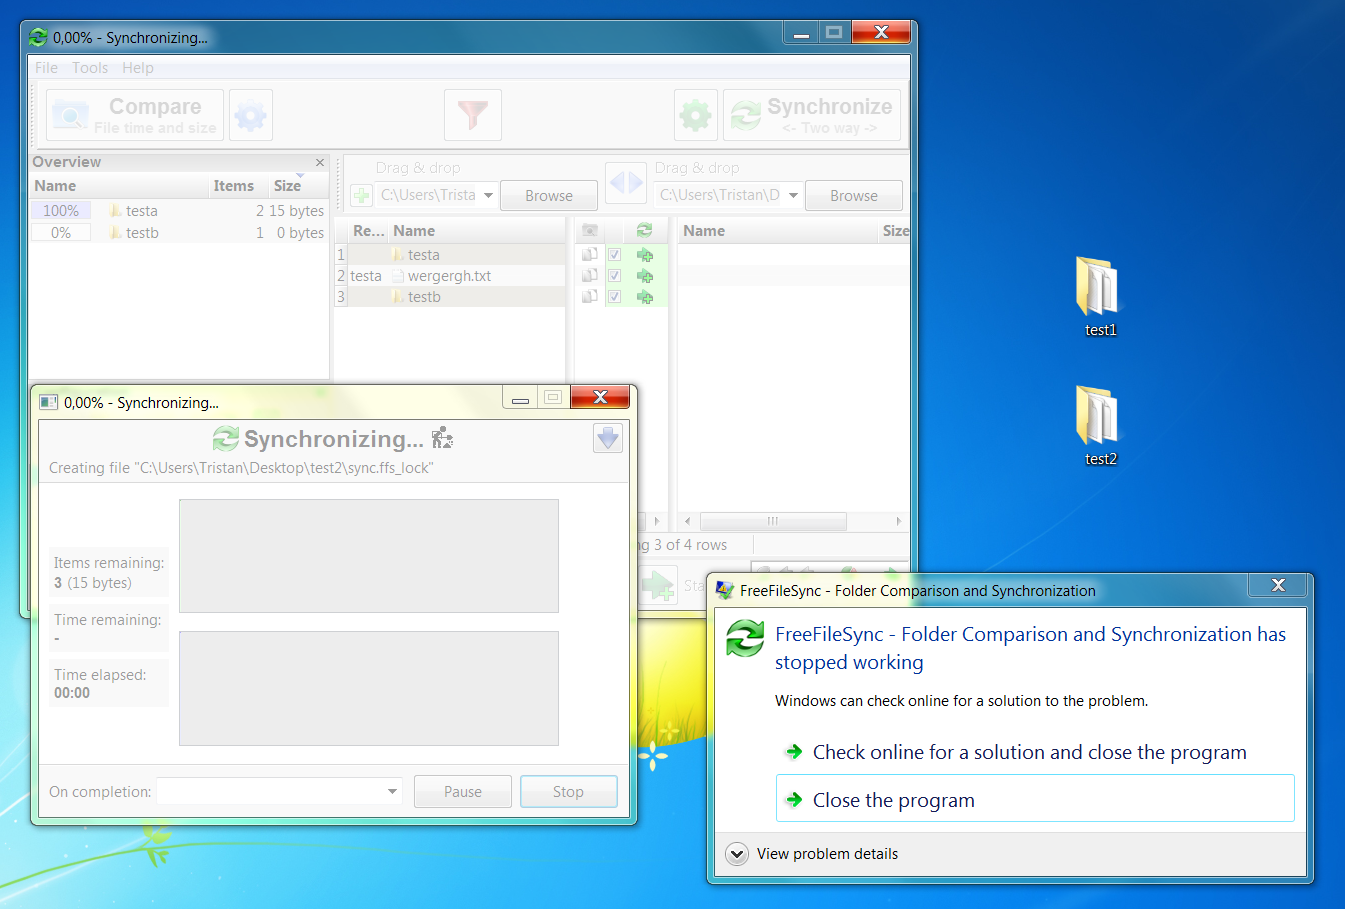The image size is (1345, 909).
Task: Choose Close the program option
Action: click(1035, 799)
